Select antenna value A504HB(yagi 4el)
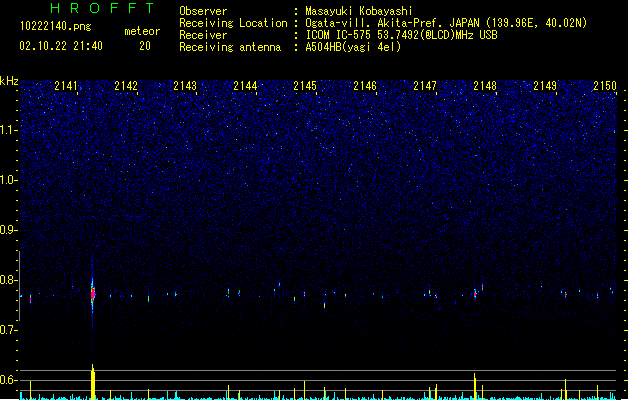629x400 pixels. [x=353, y=47]
